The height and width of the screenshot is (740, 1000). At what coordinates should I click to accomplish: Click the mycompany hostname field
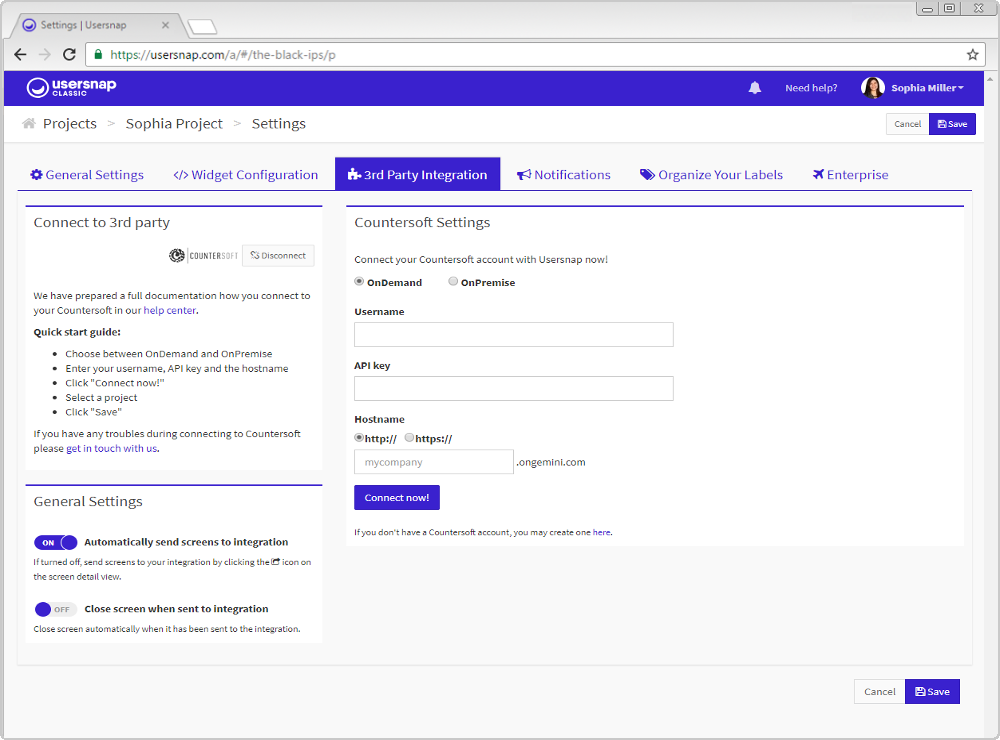[434, 462]
